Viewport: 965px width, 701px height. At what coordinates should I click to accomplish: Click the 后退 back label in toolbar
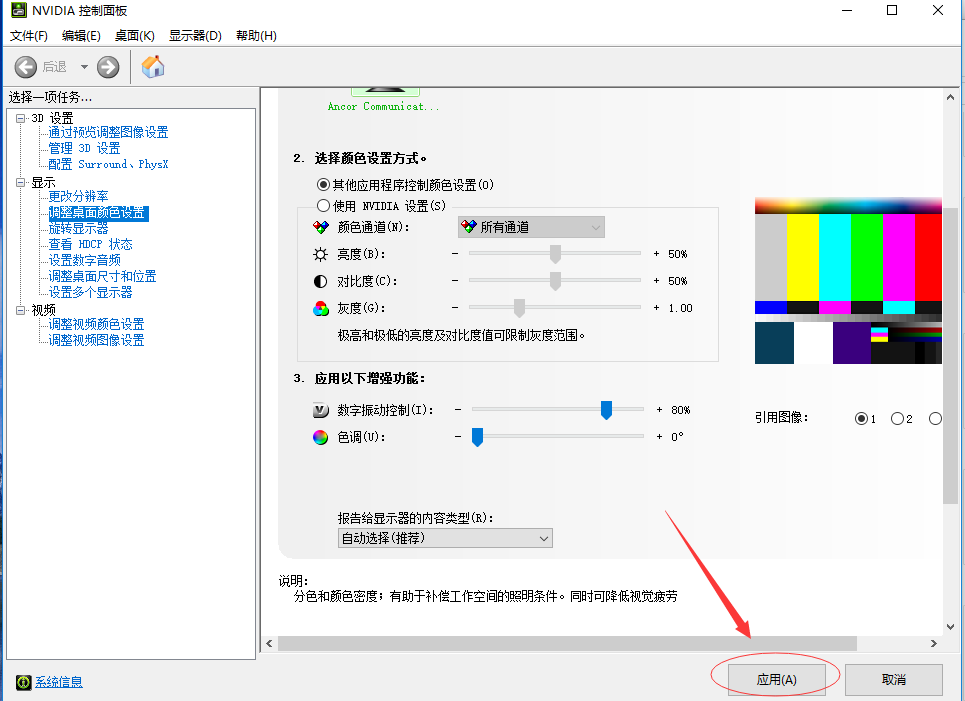pyautogui.click(x=55, y=66)
